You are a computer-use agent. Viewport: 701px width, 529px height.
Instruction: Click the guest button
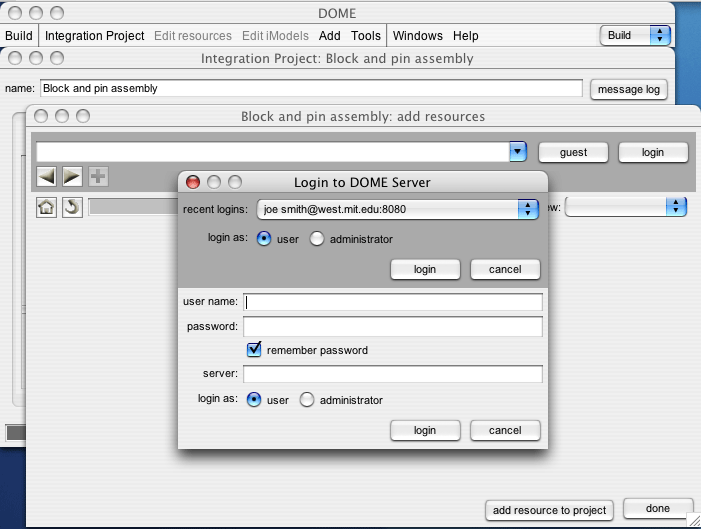(x=573, y=152)
